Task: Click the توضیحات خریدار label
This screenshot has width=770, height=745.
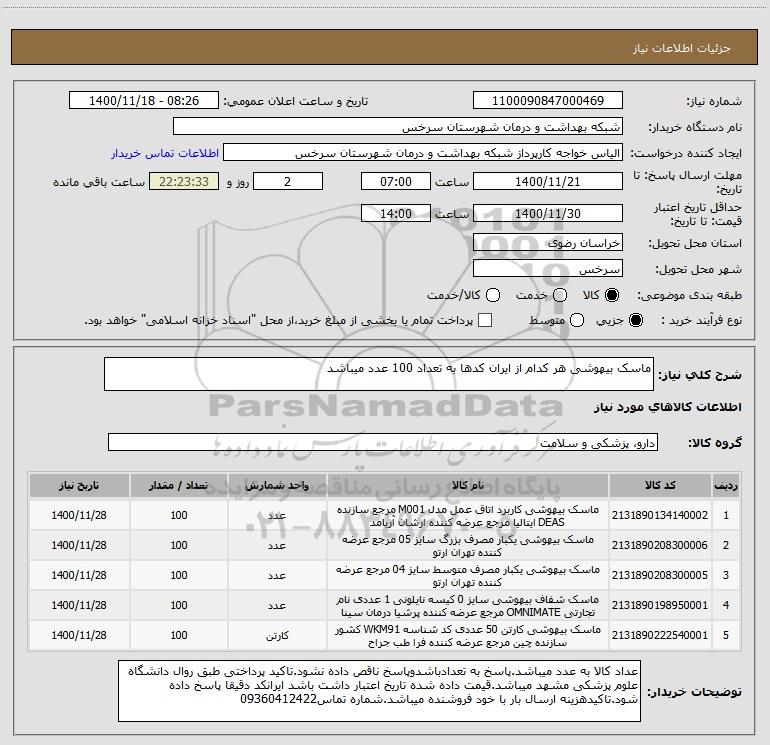Action: click(694, 692)
